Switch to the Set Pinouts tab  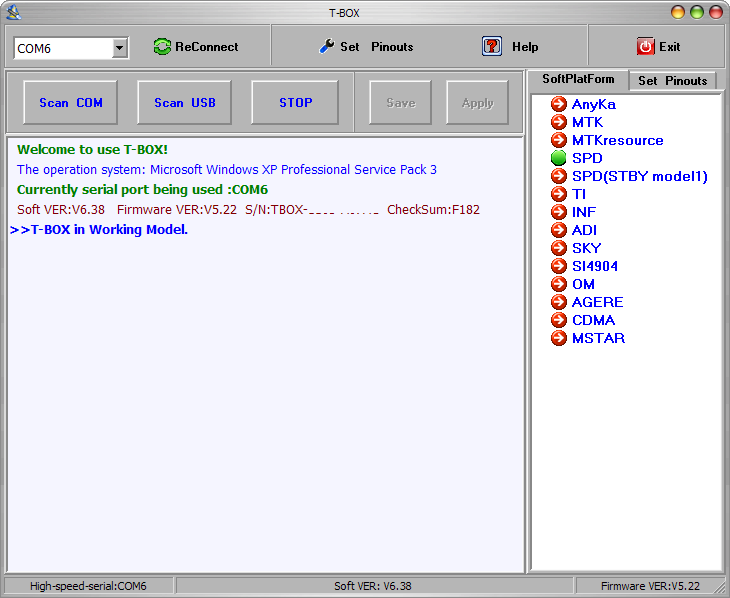point(672,81)
